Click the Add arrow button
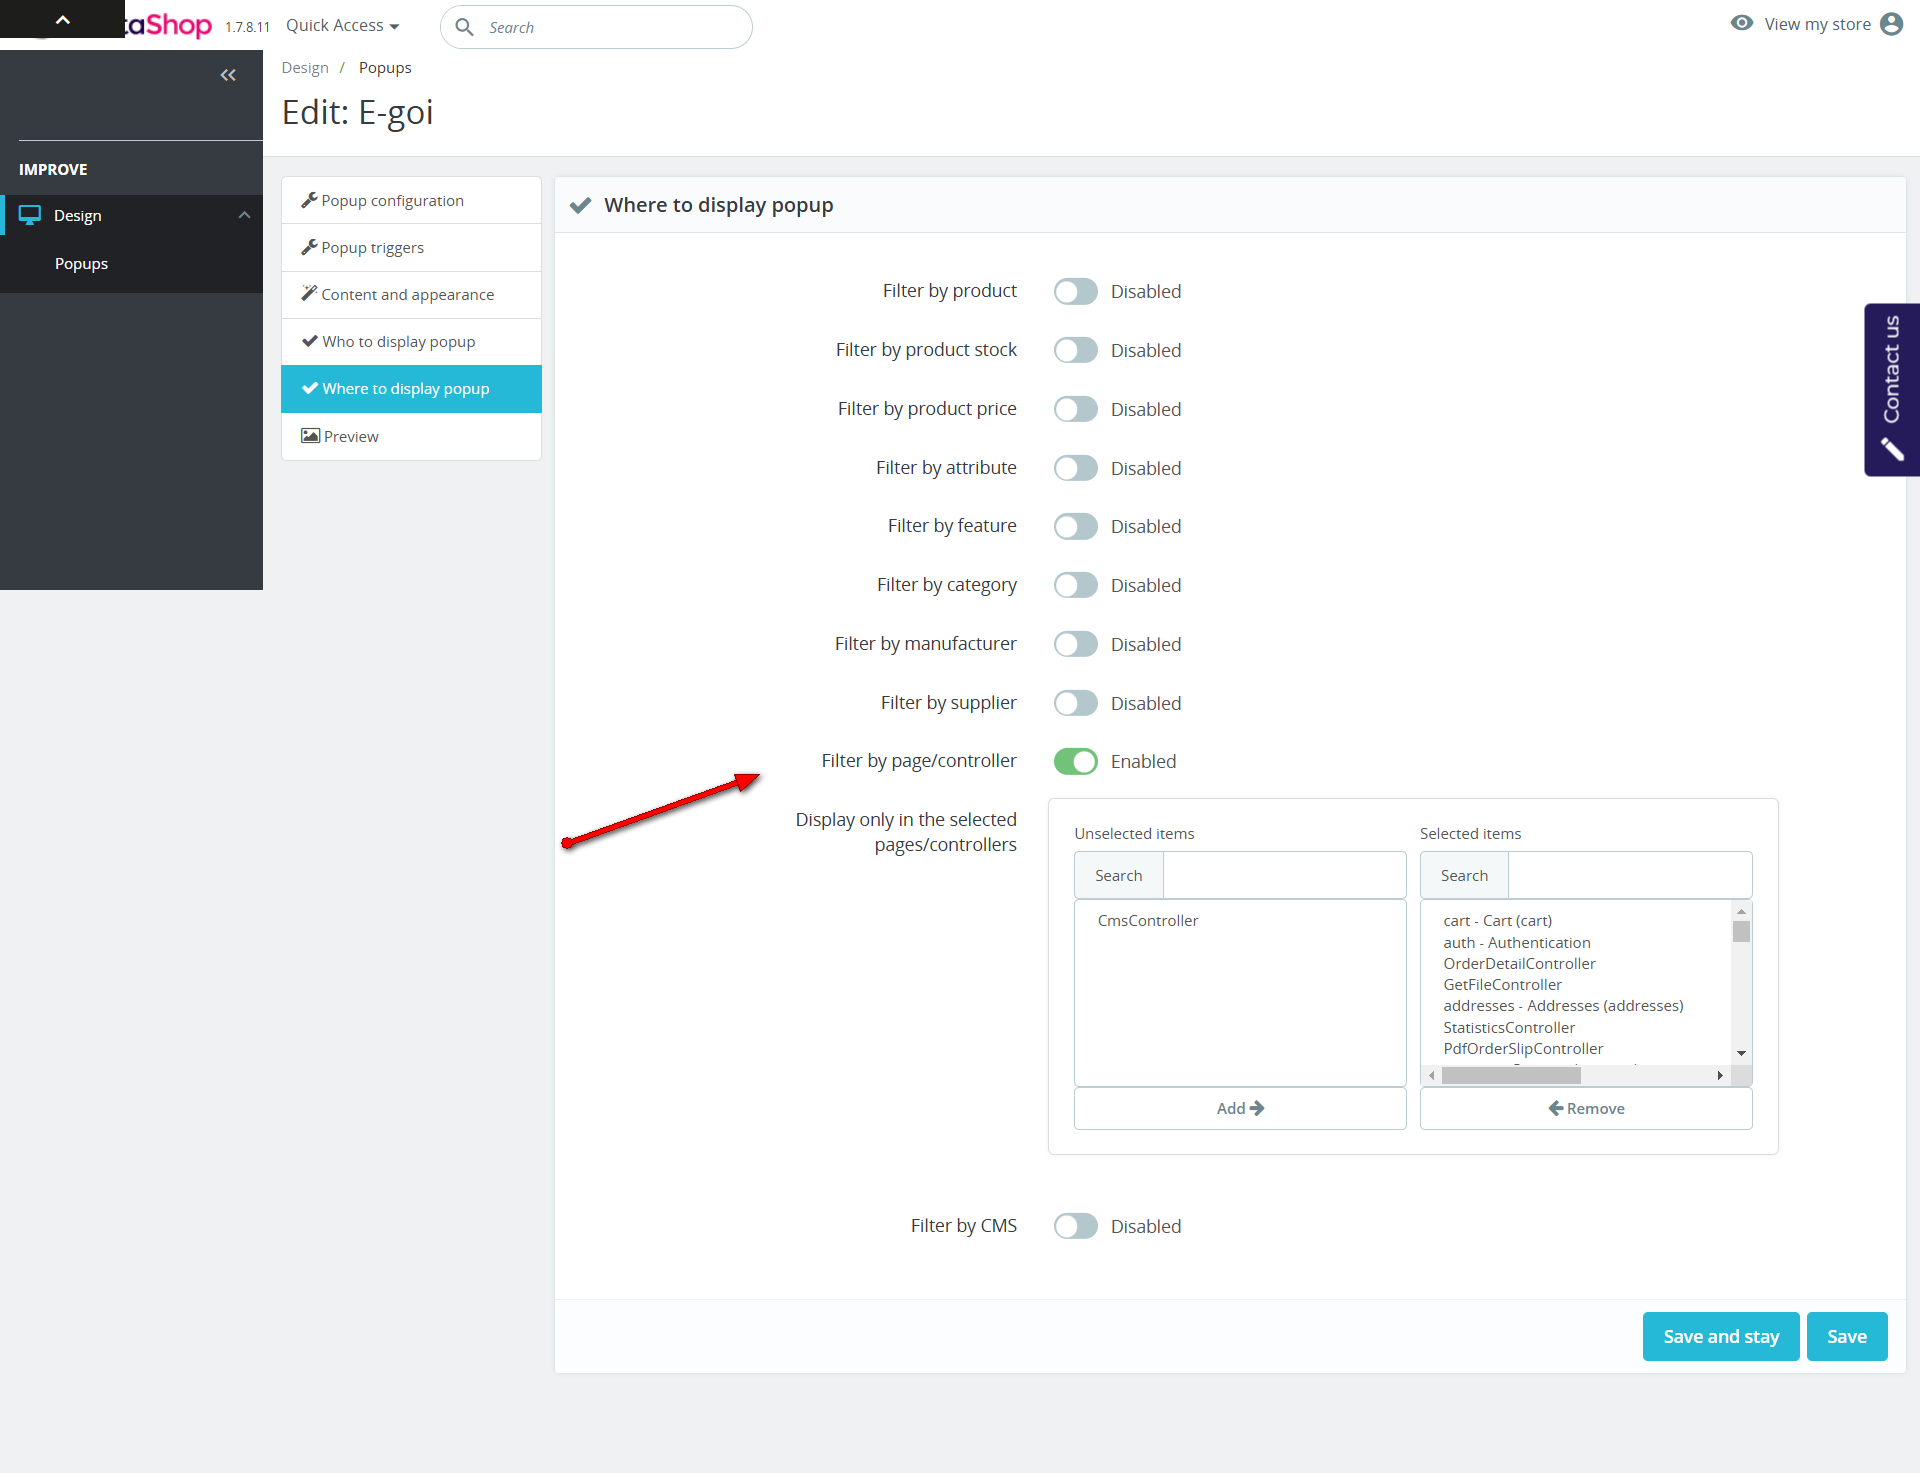 (1239, 1108)
